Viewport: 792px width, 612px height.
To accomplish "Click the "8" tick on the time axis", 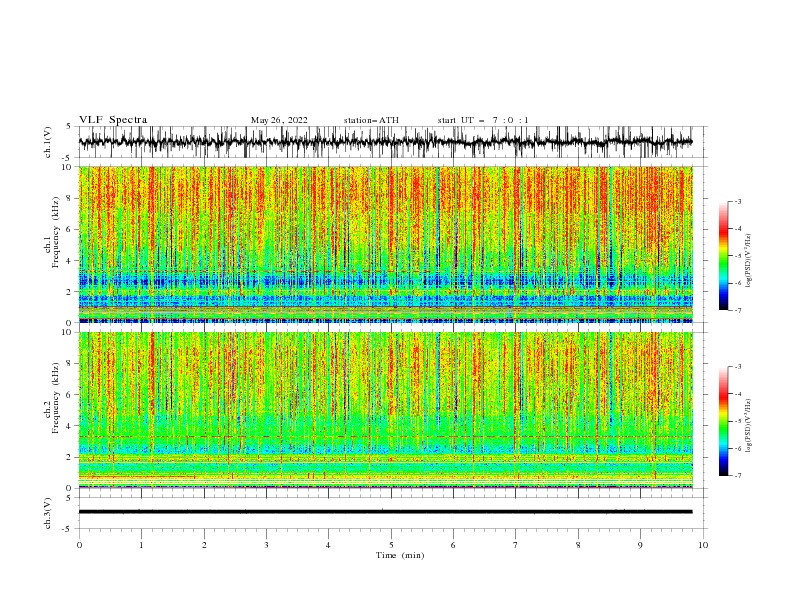I will point(578,545).
